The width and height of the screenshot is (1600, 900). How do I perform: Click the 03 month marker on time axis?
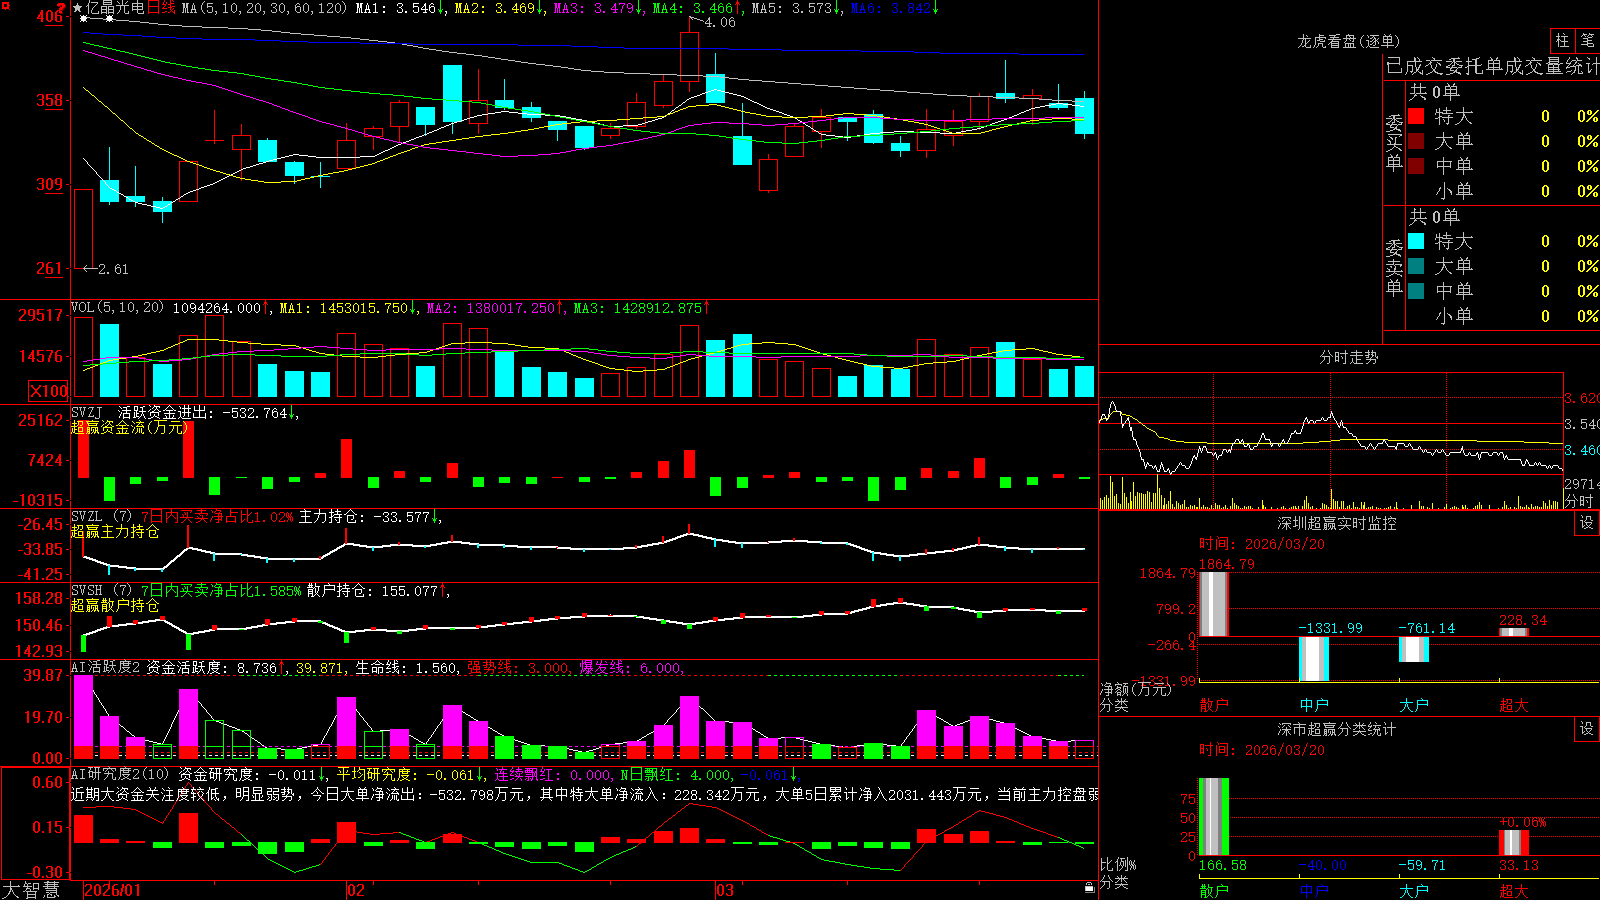pyautogui.click(x=725, y=890)
